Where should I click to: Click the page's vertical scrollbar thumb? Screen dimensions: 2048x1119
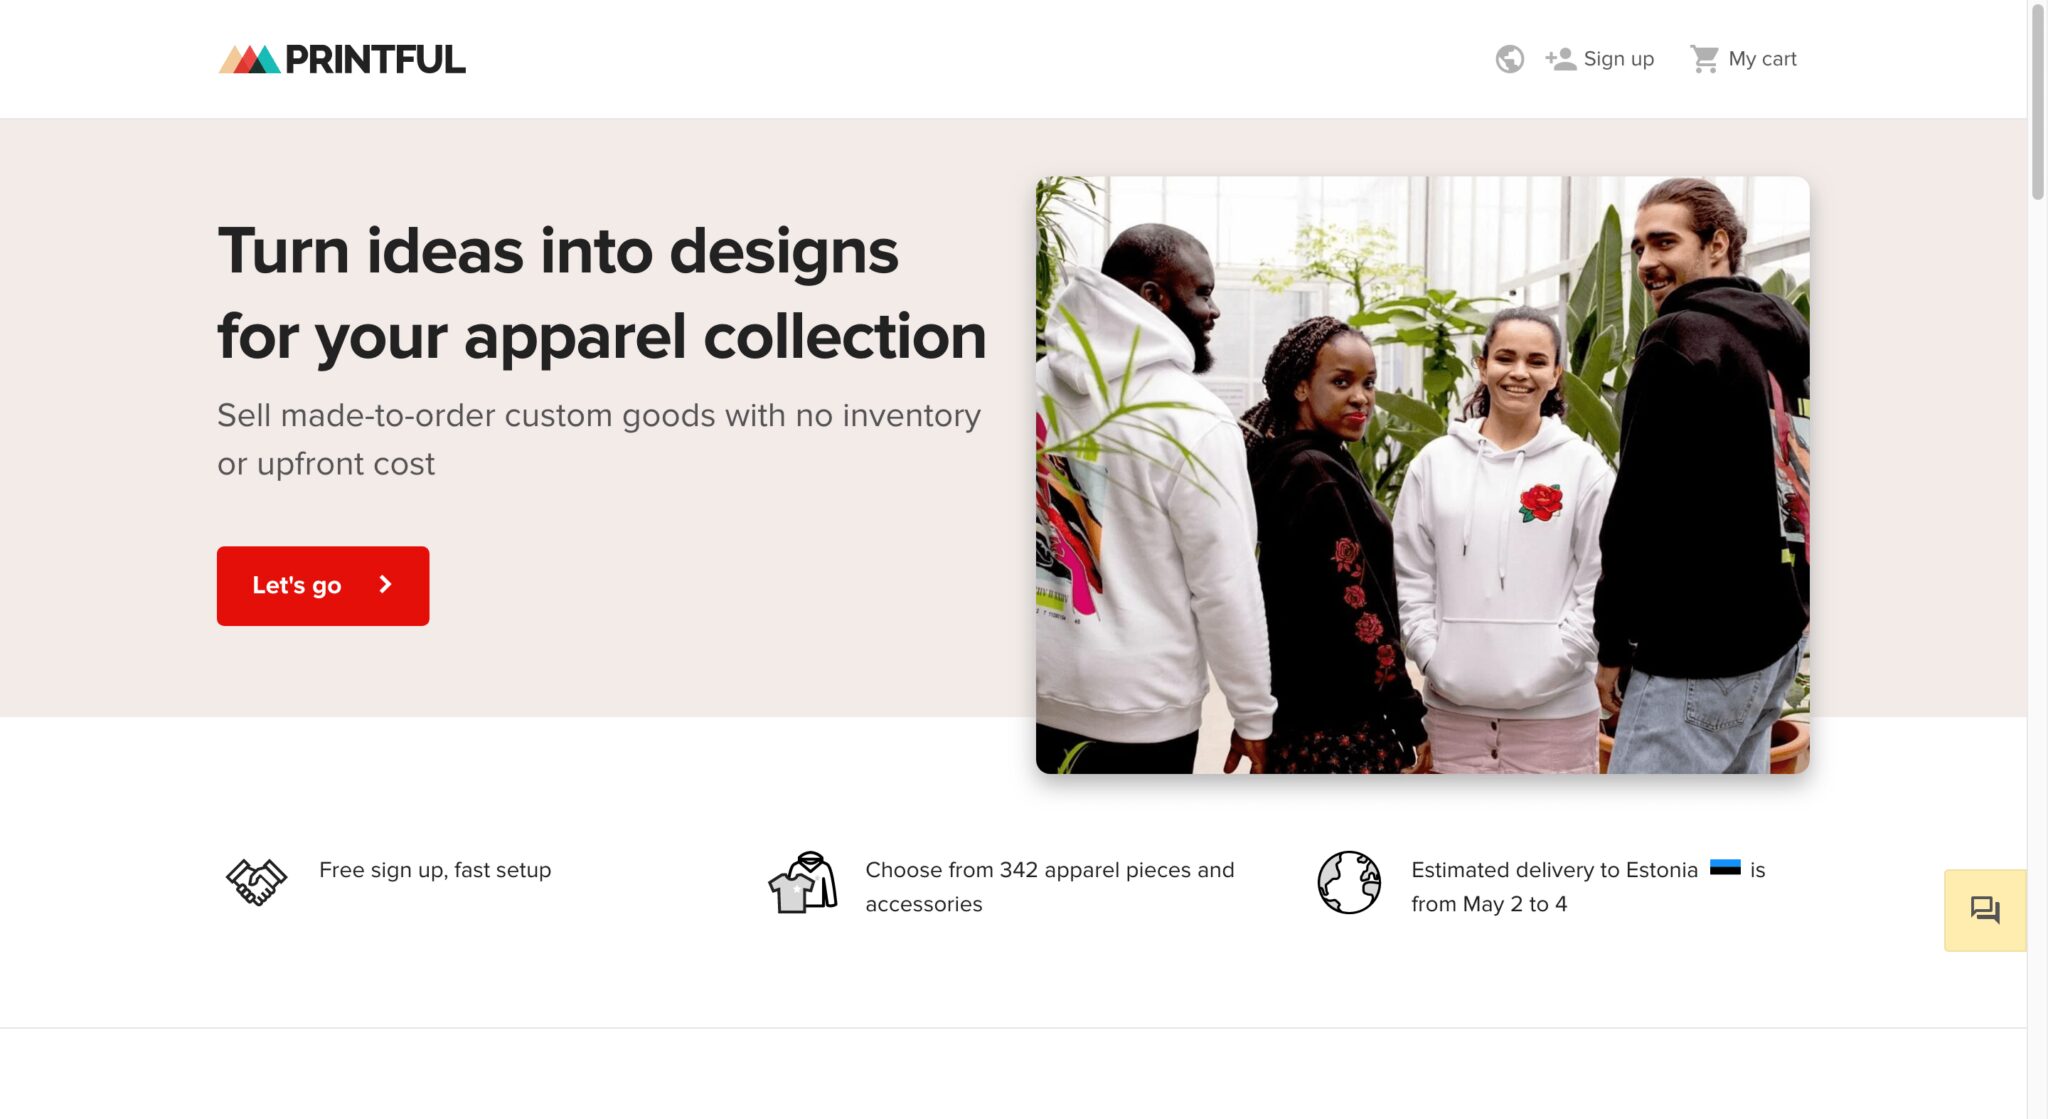(x=2037, y=100)
